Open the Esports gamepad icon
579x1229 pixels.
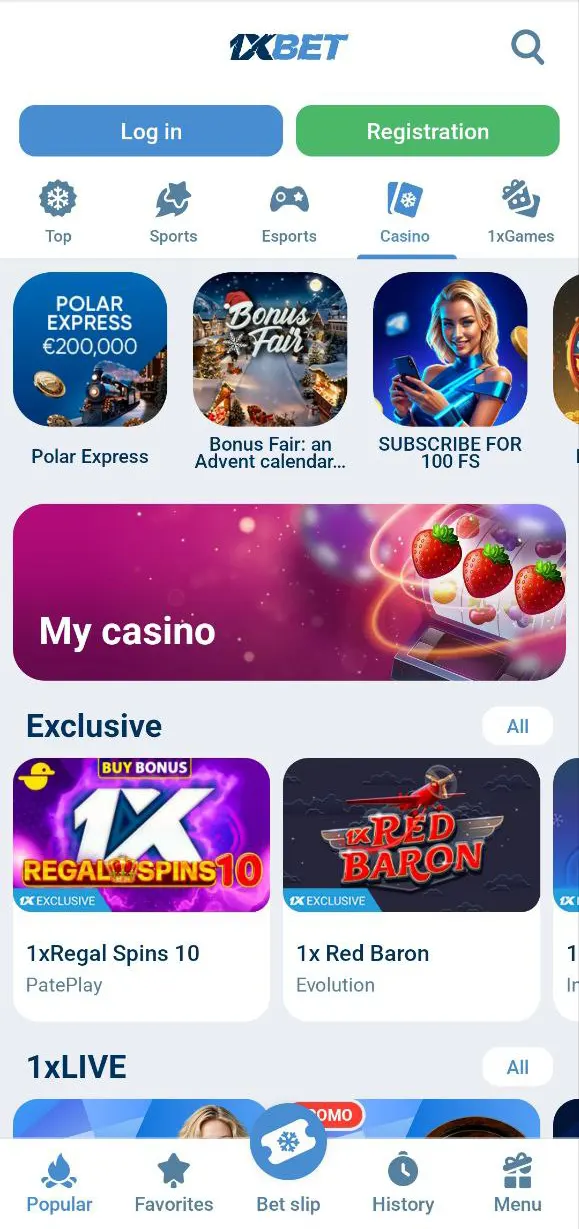[289, 199]
